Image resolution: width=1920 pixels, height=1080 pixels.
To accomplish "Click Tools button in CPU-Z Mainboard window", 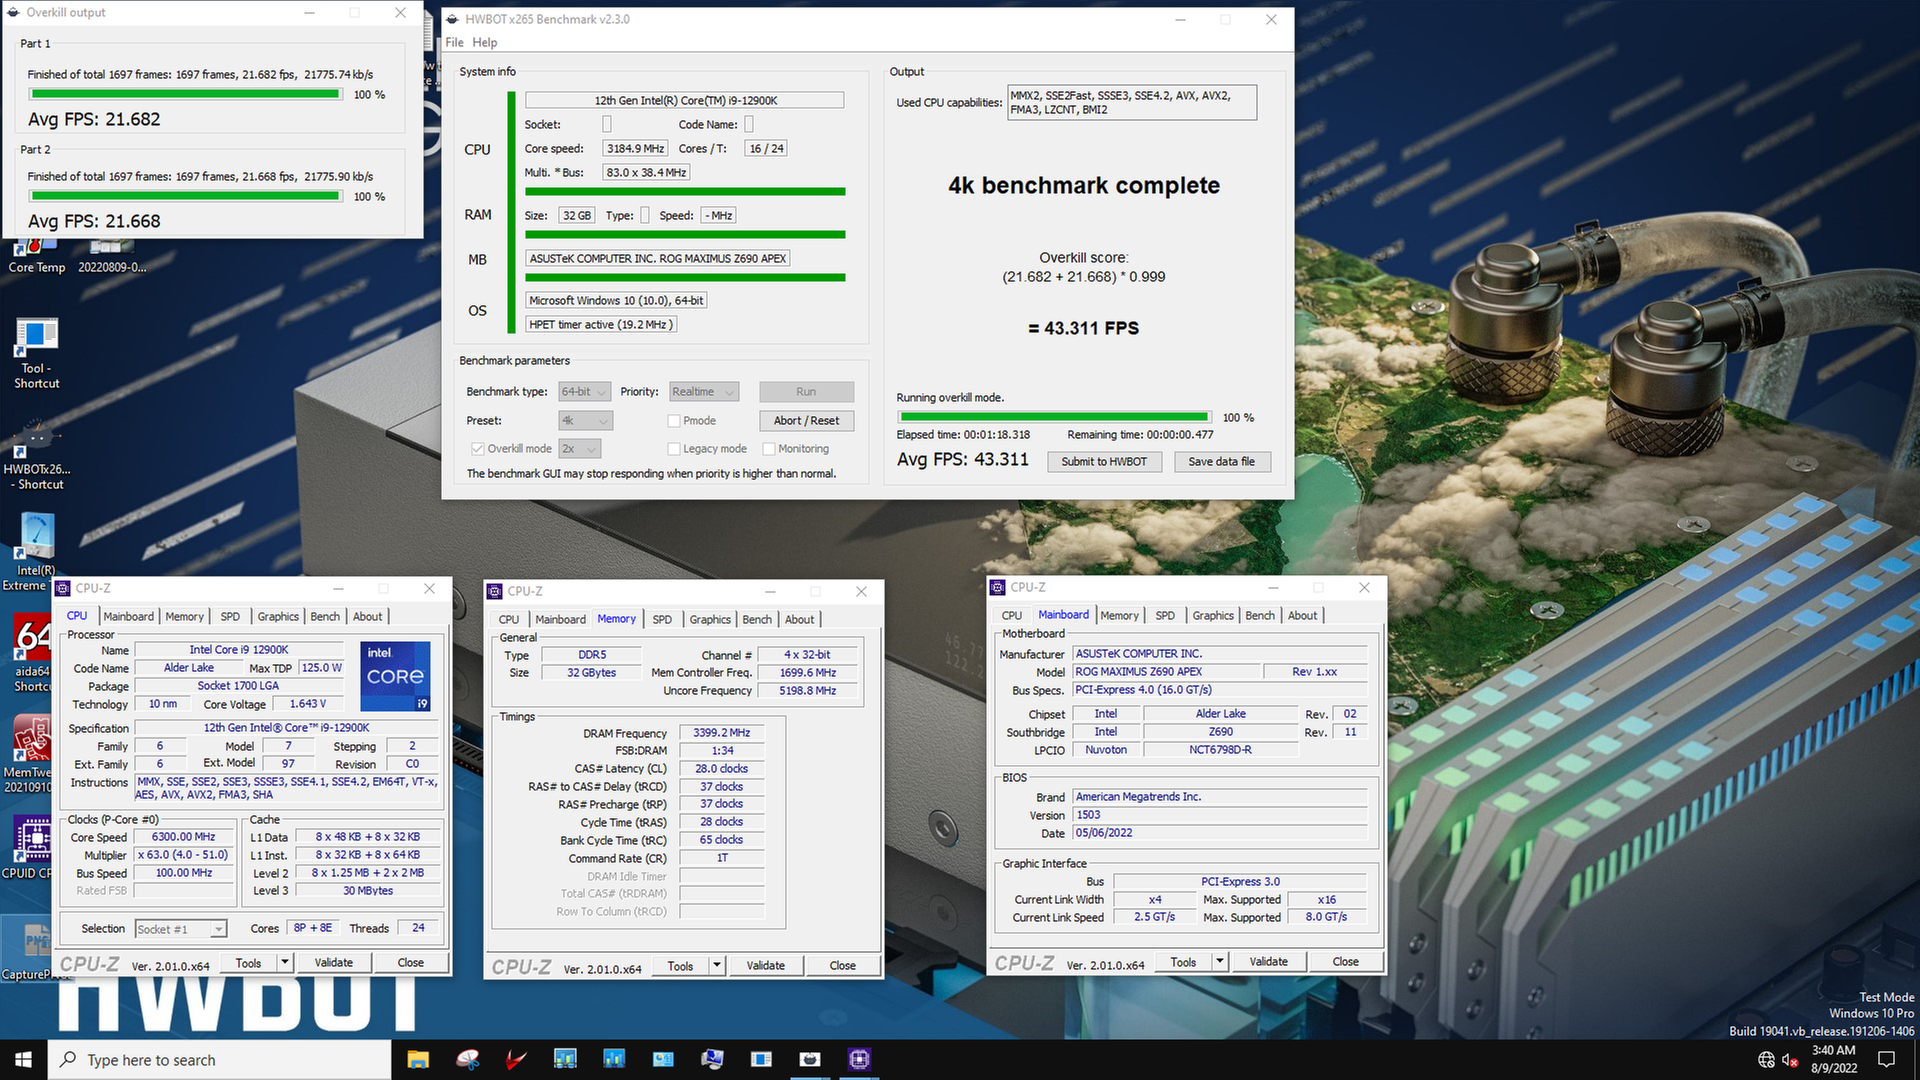I will coord(1183,962).
